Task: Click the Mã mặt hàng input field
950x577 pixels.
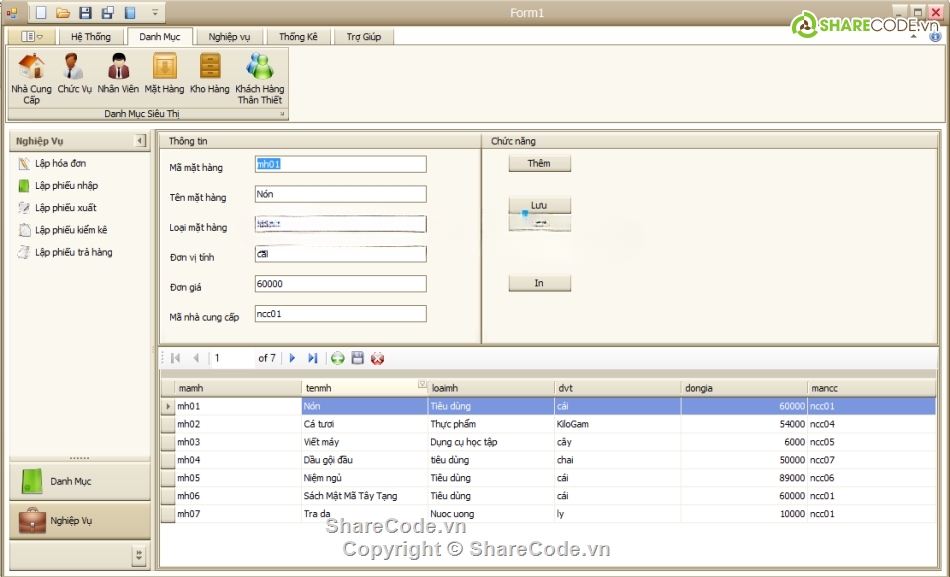Action: [340, 164]
